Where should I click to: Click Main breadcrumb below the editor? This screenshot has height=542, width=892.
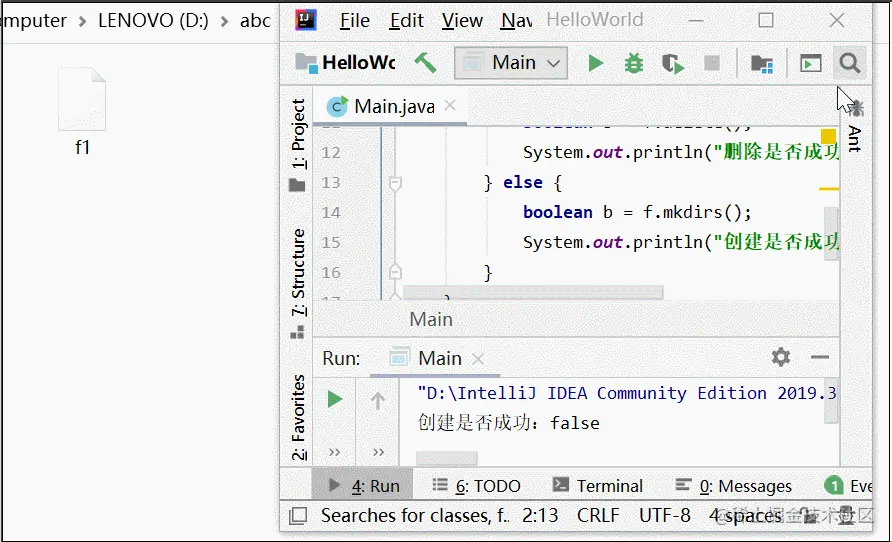click(x=431, y=319)
